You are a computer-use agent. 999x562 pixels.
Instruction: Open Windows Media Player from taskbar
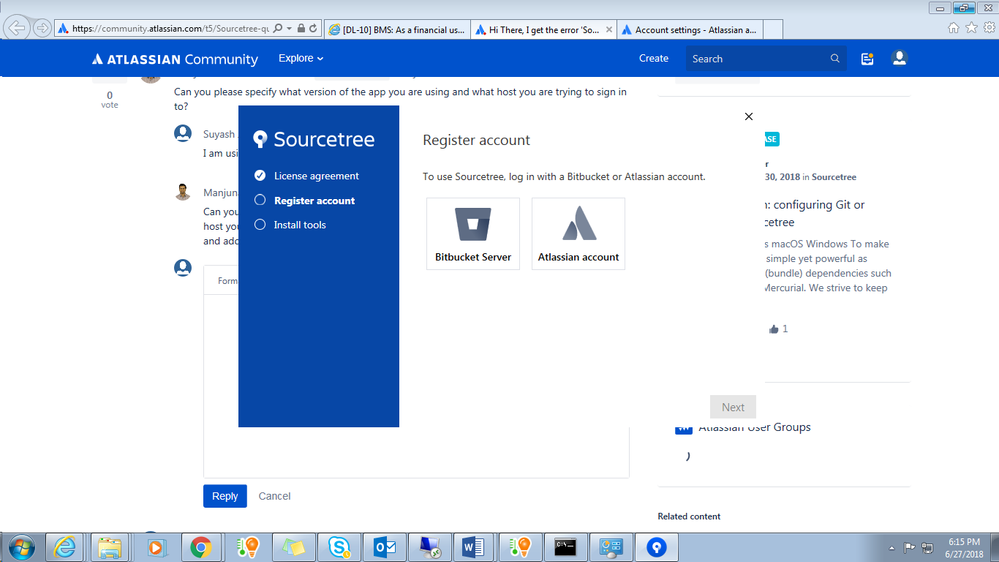pos(155,547)
